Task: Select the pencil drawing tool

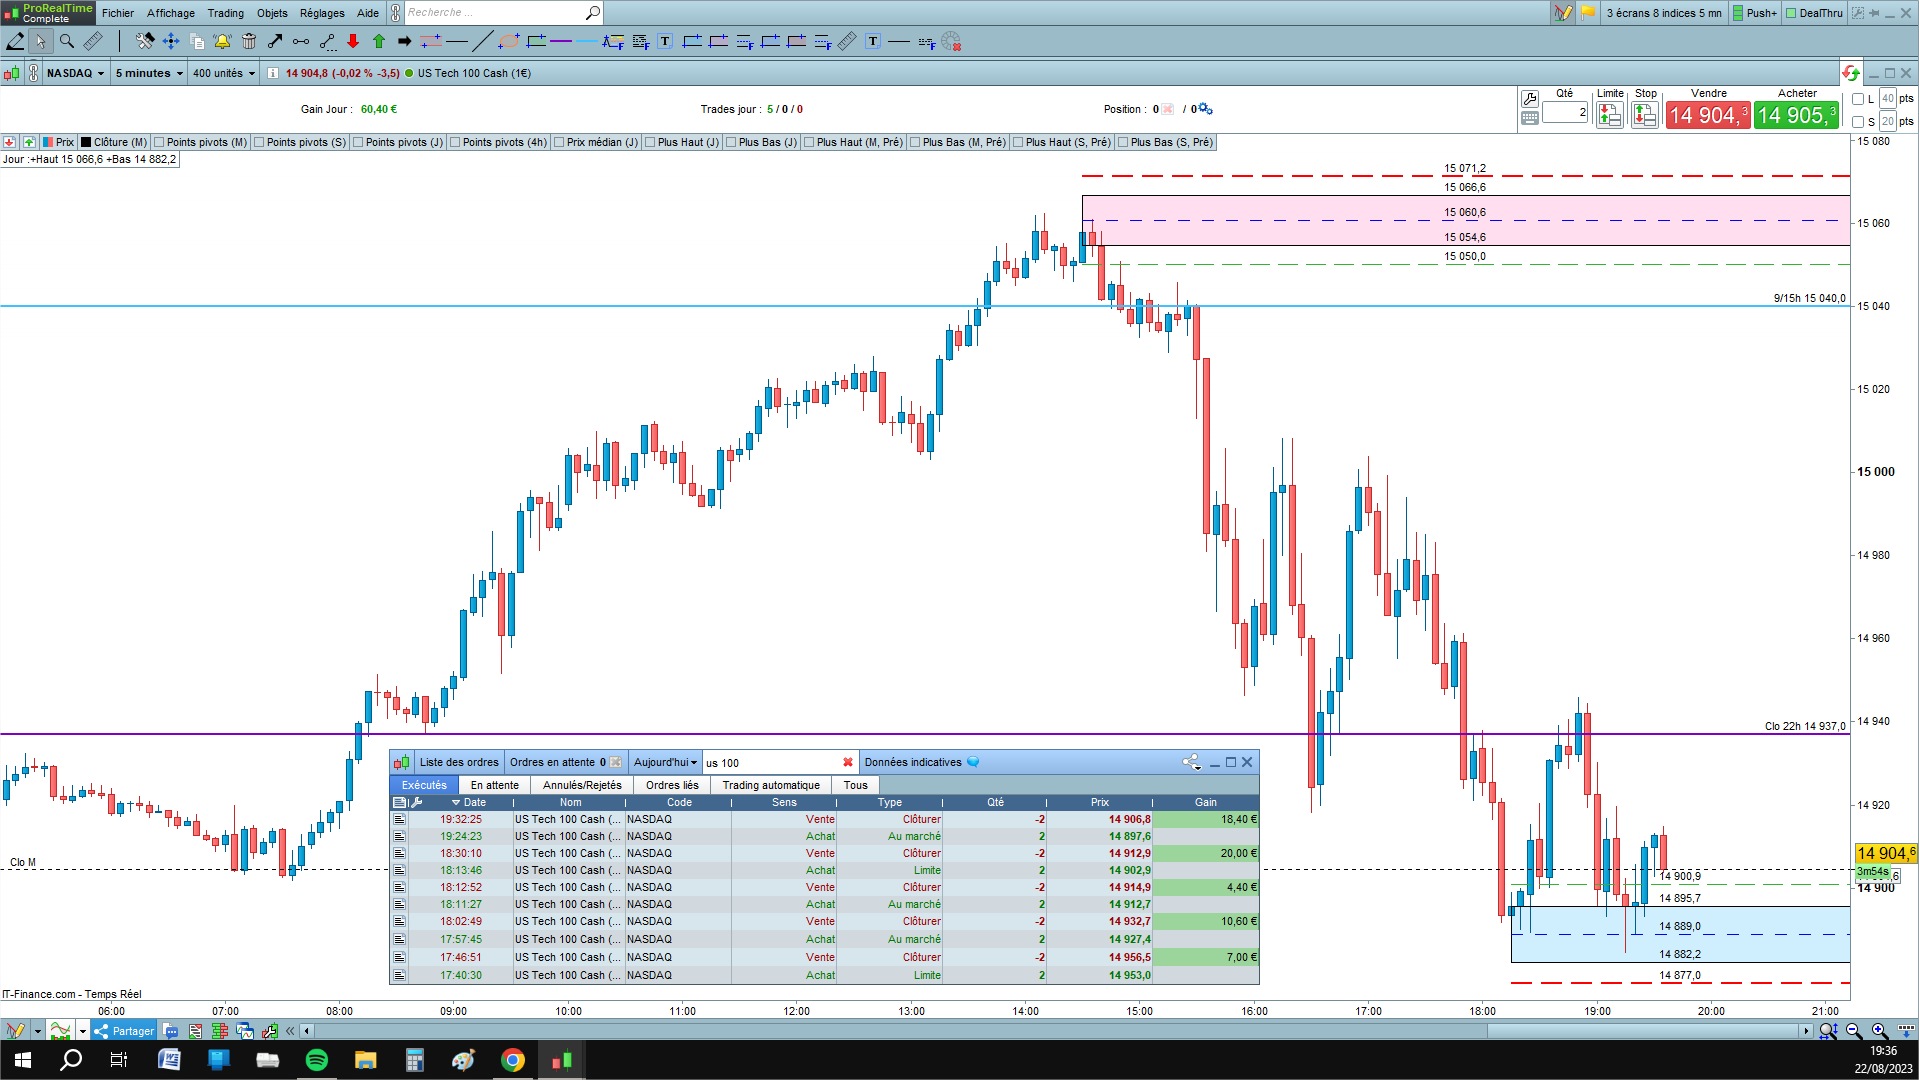Action: 15,41
